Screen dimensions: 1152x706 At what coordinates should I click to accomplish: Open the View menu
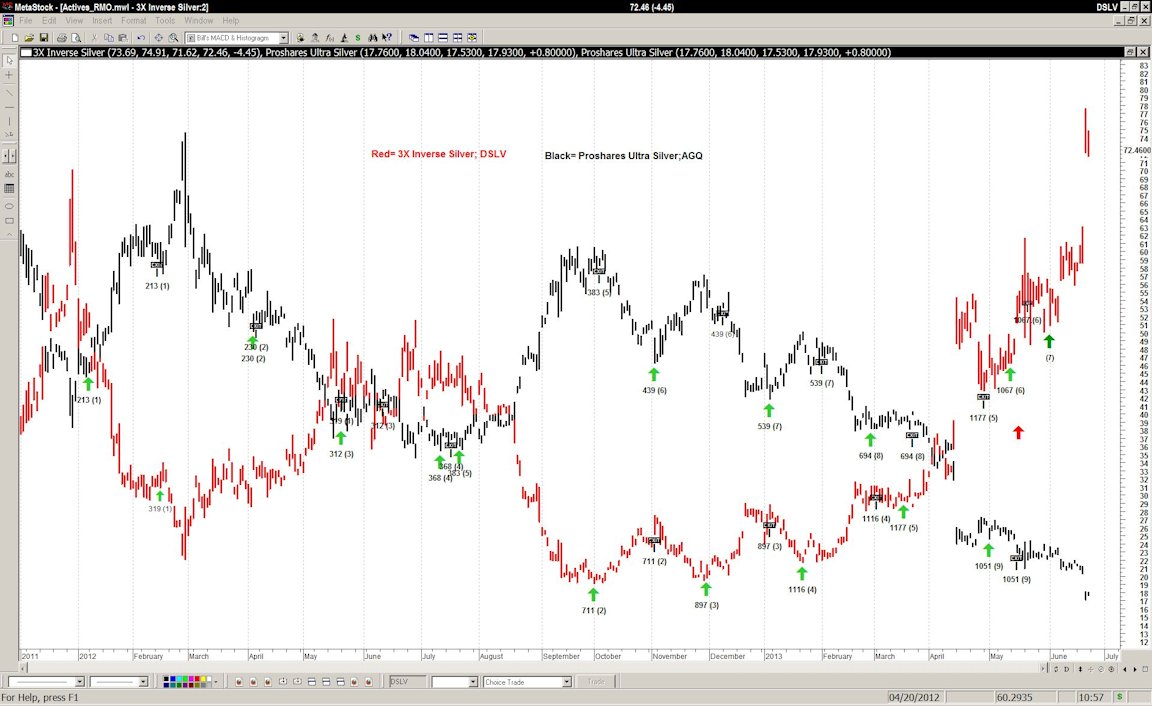[x=74, y=21]
